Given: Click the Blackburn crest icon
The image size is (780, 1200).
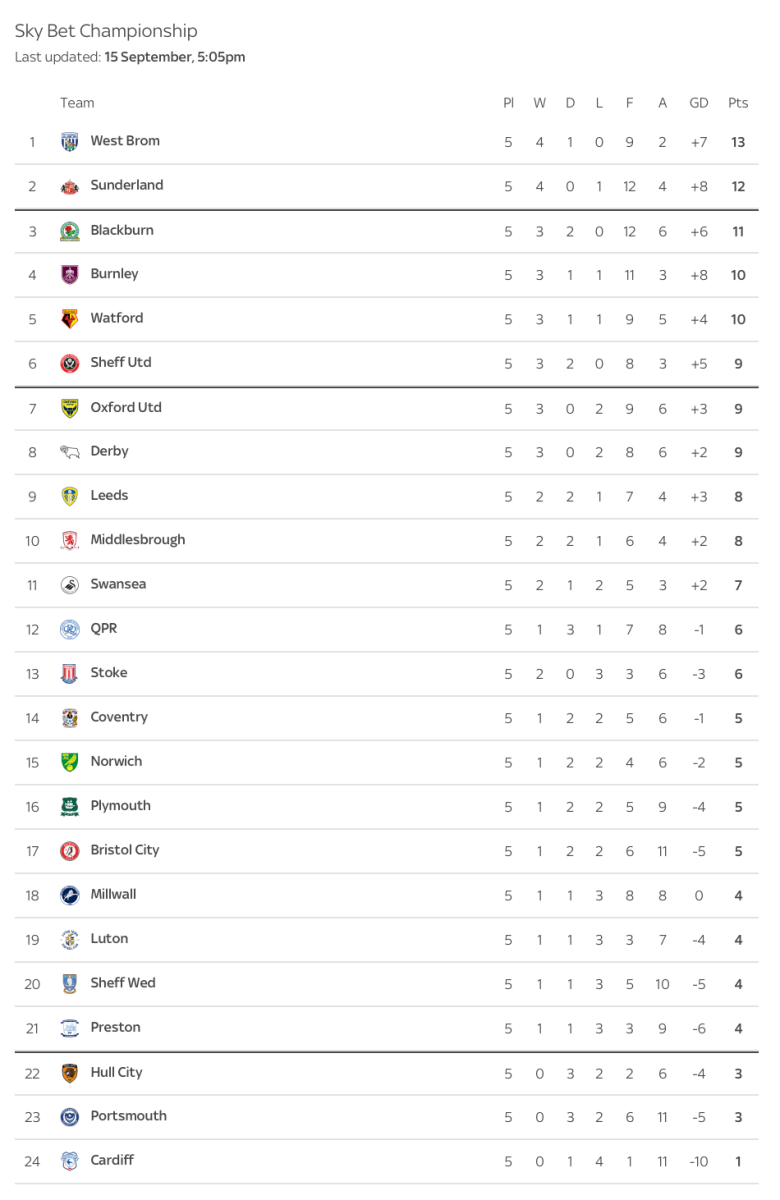Looking at the screenshot, I should 69,231.
